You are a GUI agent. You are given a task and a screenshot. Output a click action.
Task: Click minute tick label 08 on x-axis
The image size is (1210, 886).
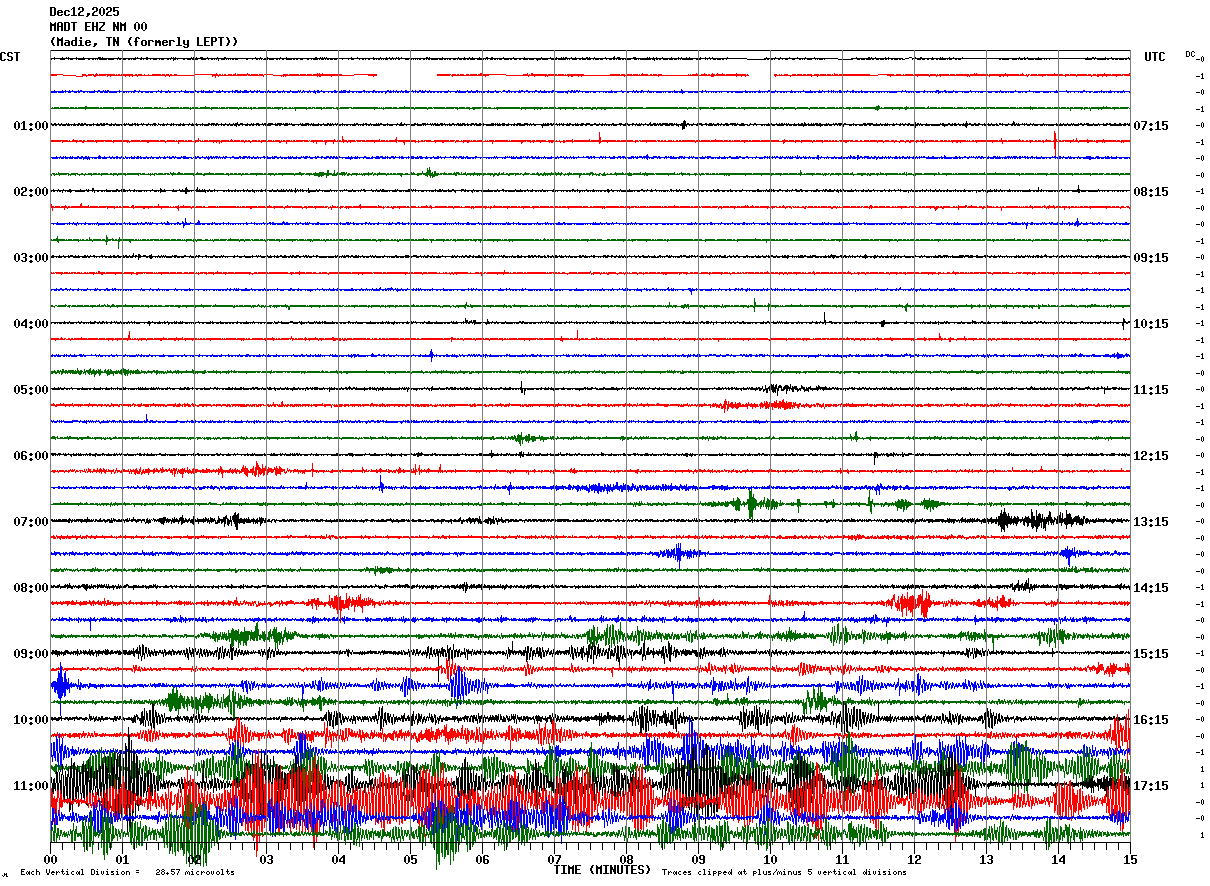coord(627,860)
